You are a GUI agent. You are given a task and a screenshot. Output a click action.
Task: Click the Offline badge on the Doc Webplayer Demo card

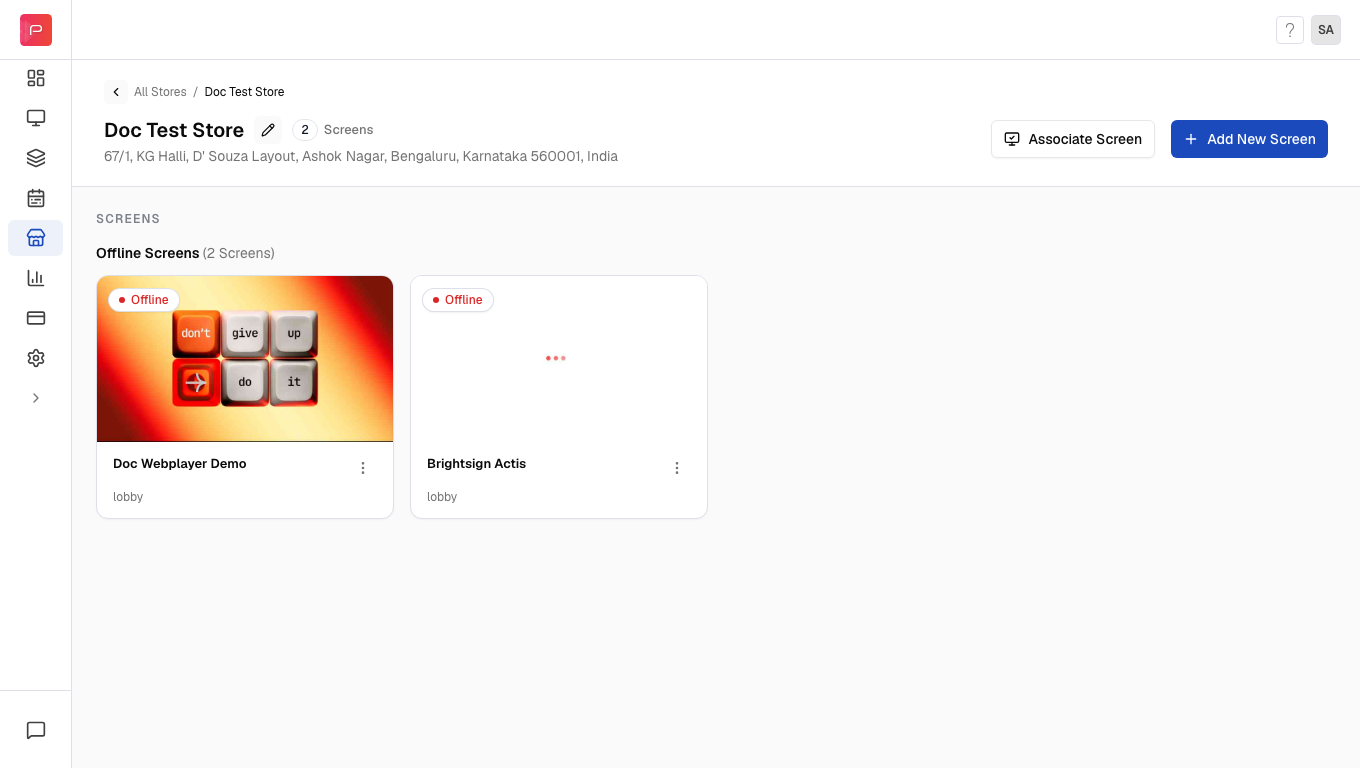click(x=144, y=300)
